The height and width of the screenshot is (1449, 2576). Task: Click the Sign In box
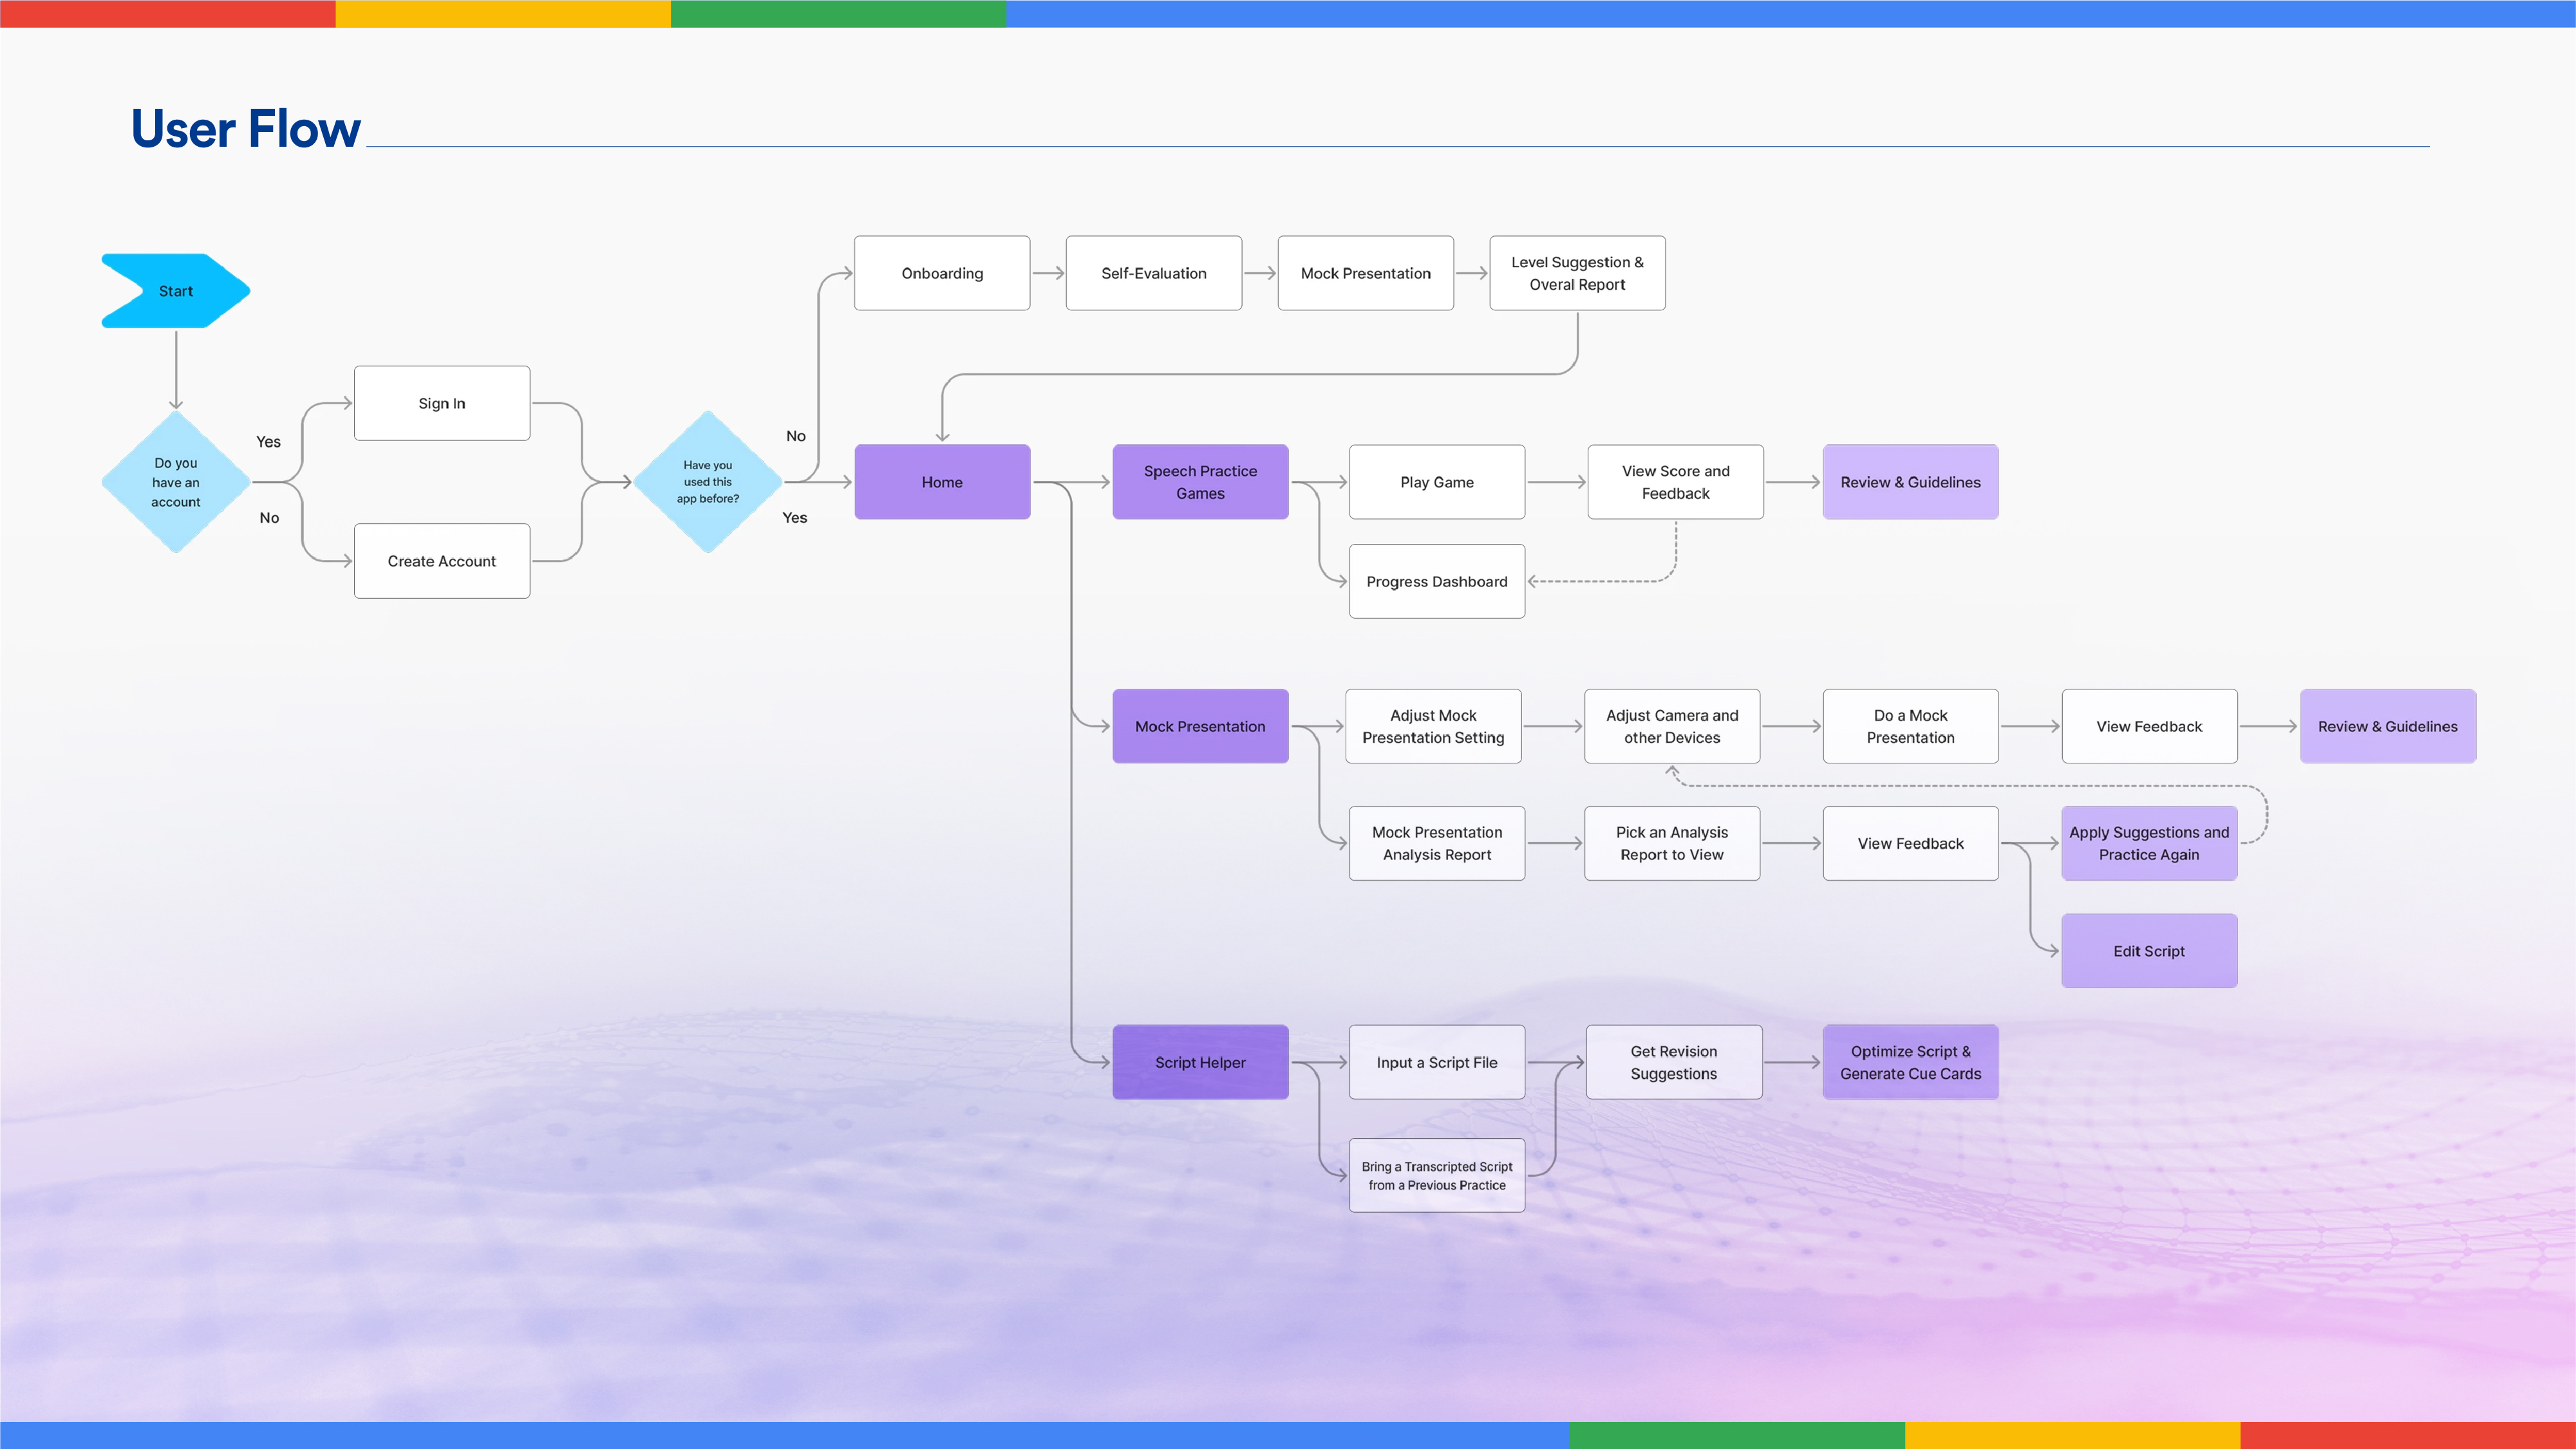coord(442,403)
